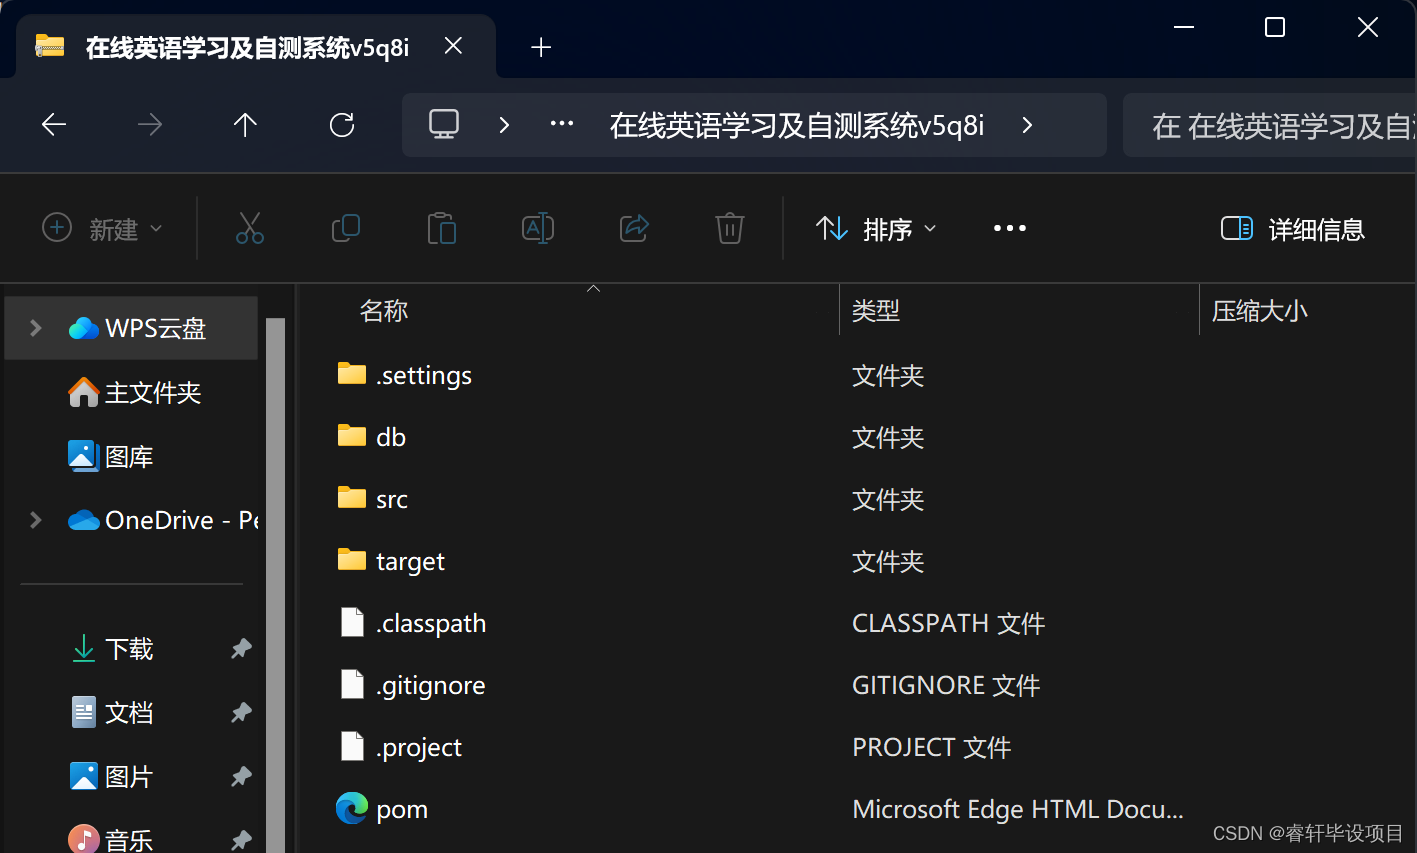This screenshot has width=1417, height=853.
Task: Select the .gitignore file icon
Action: (352, 684)
